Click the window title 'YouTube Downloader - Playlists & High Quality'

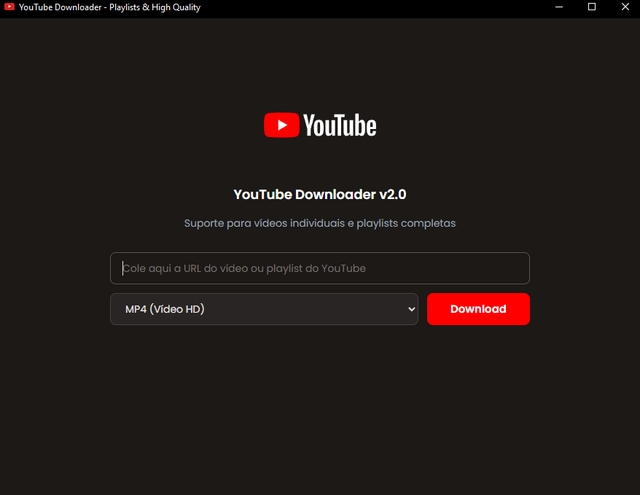pos(110,7)
